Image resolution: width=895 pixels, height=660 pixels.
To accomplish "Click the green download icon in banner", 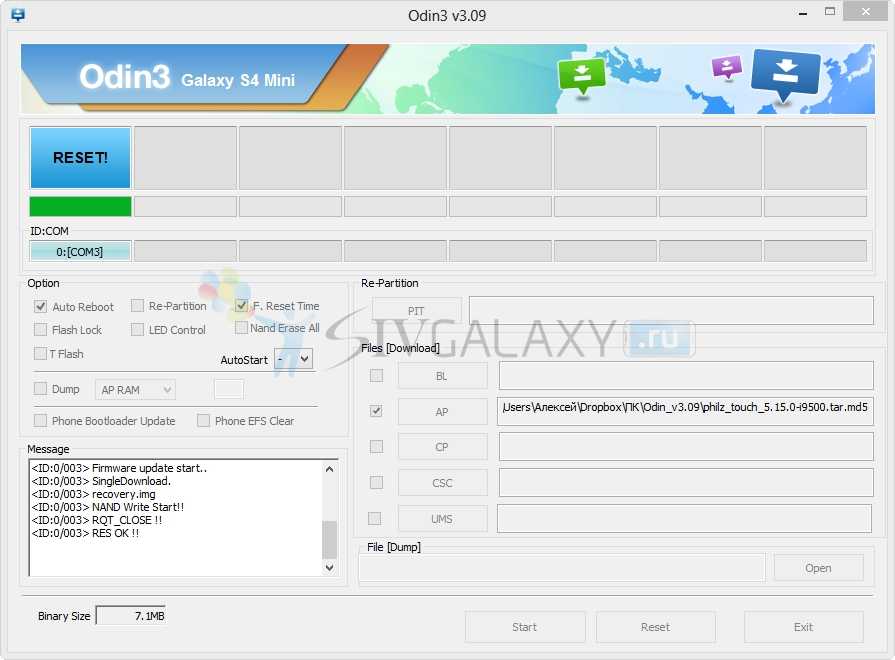I will click(582, 75).
